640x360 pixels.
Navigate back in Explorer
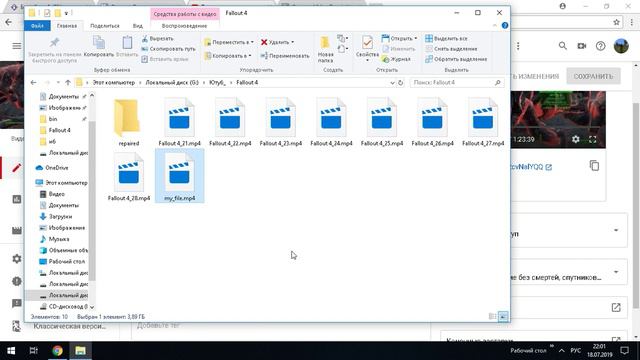coord(33,82)
